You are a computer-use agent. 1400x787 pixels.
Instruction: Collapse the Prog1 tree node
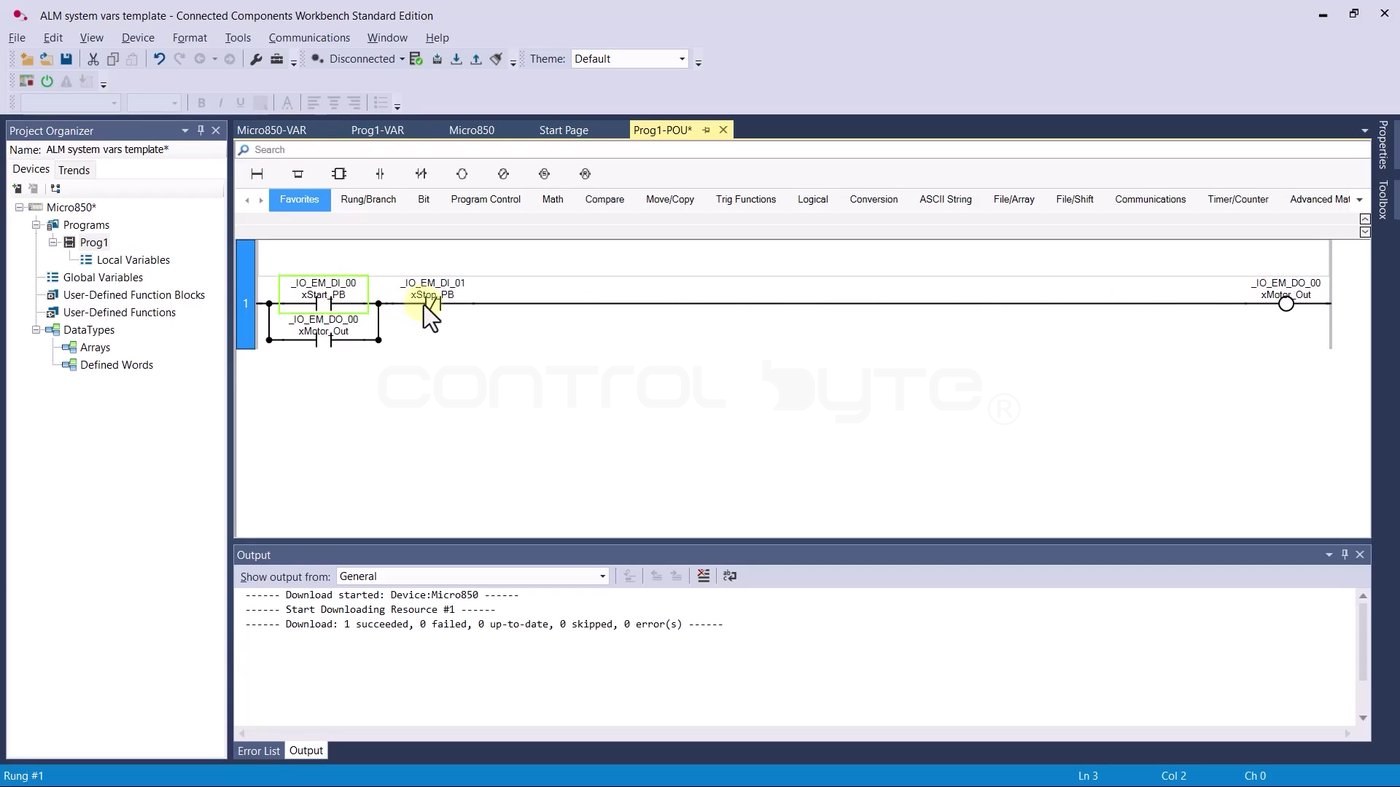[53, 242]
